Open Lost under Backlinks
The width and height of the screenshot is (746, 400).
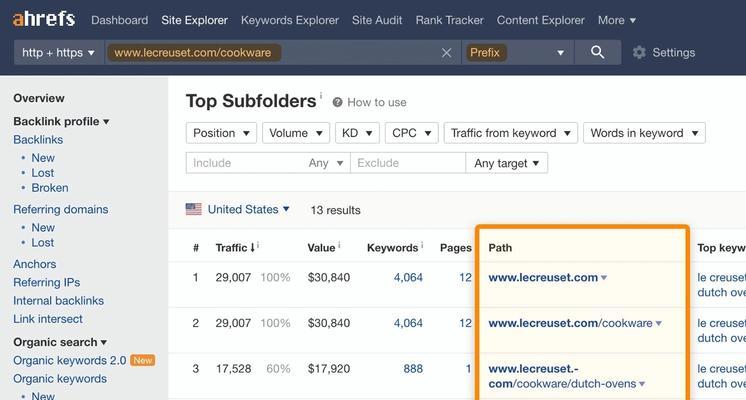[x=42, y=173]
